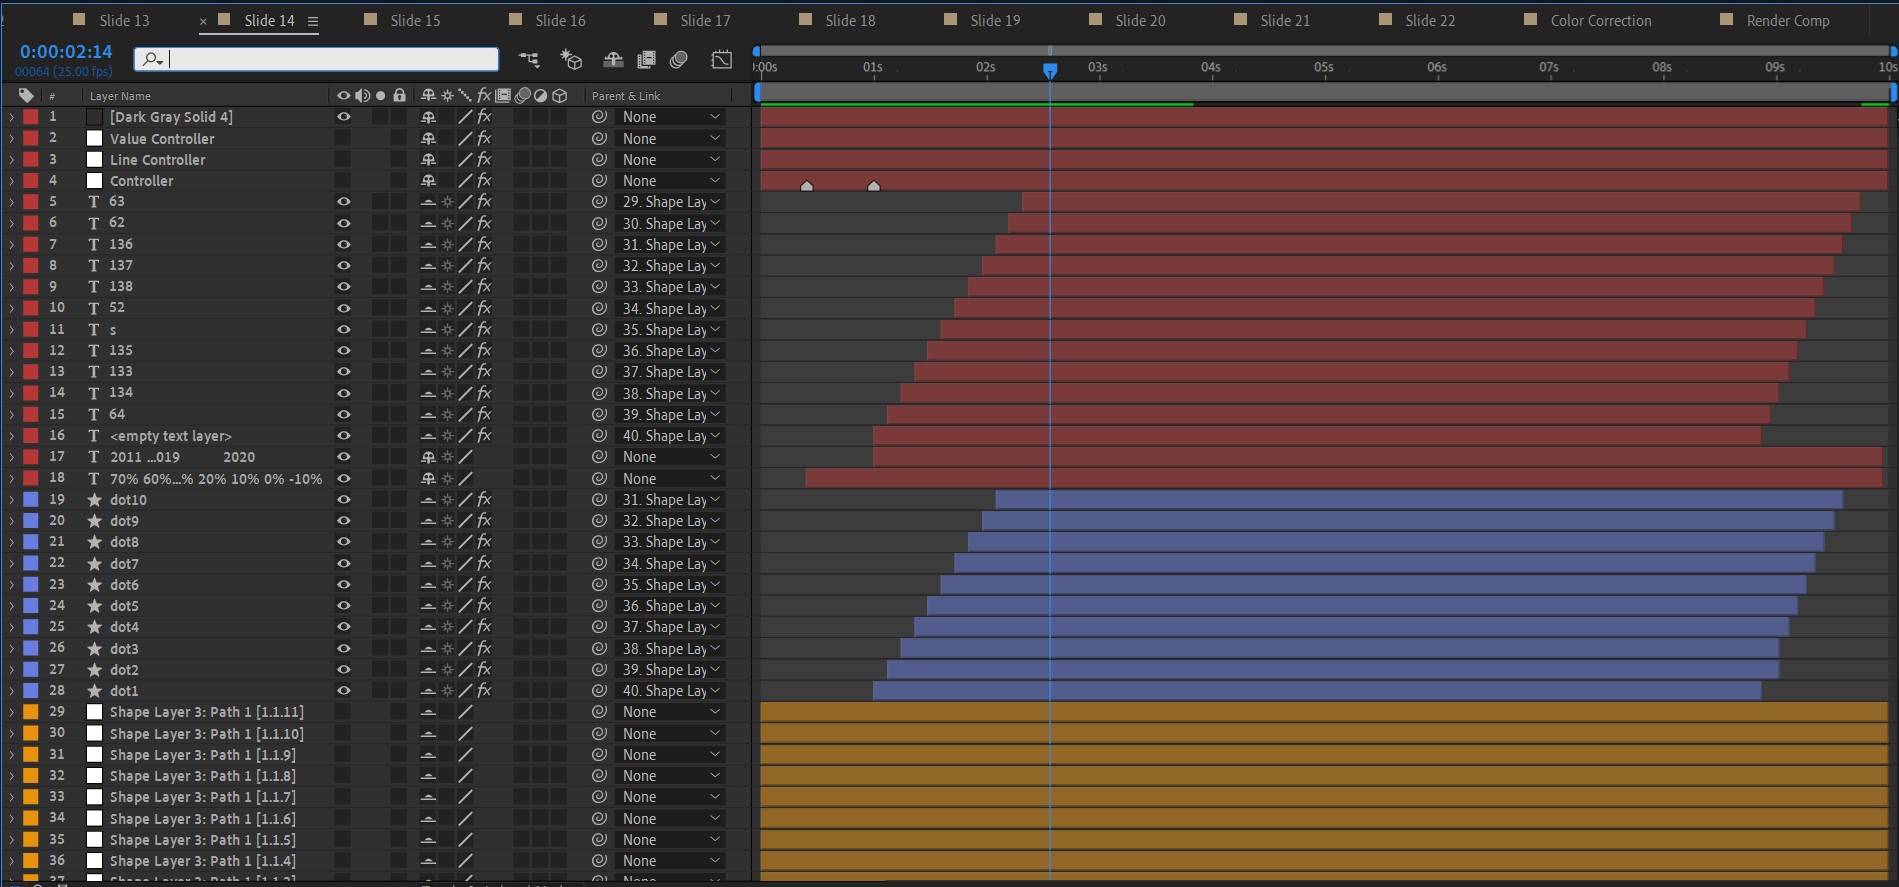The height and width of the screenshot is (887, 1899).
Task: Click the blue current-time indicator handle
Action: (1050, 71)
